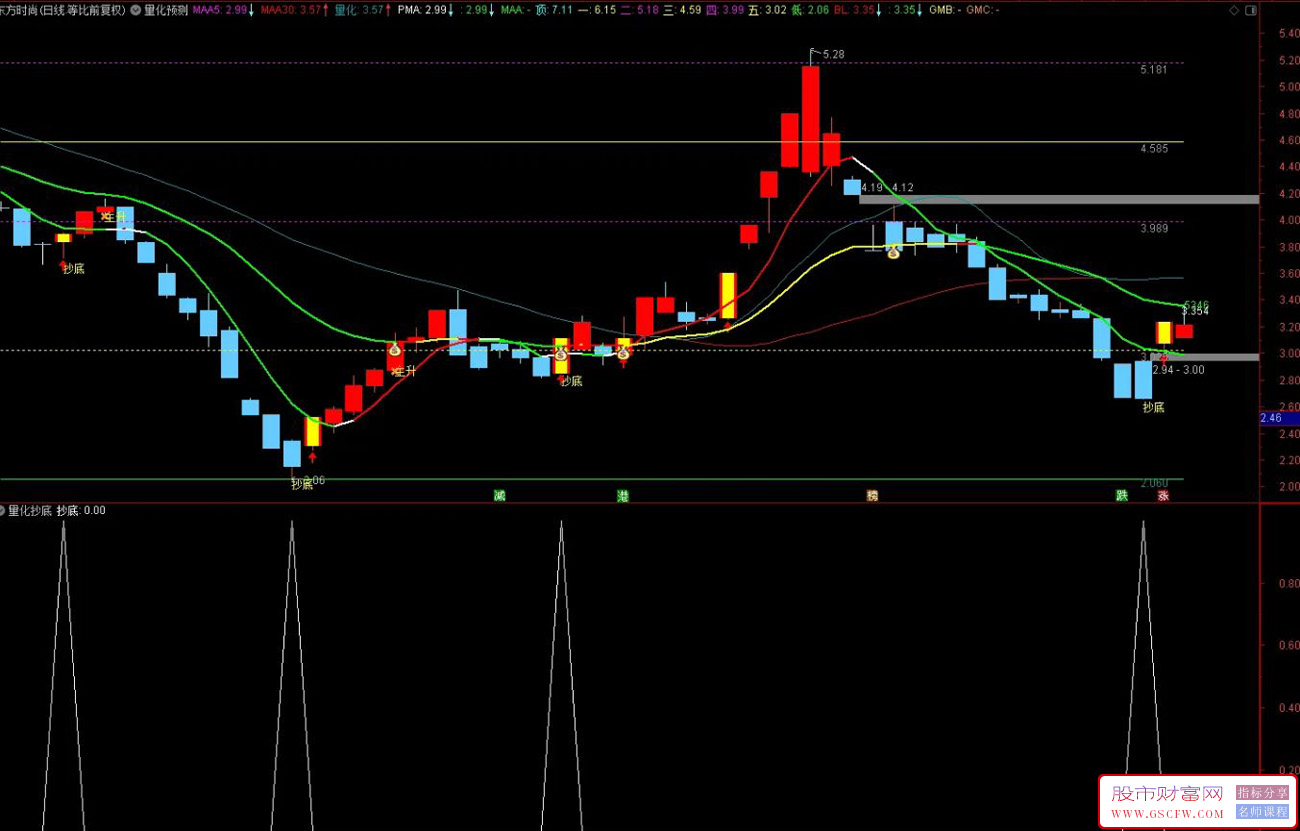Image resolution: width=1300 pixels, height=831 pixels.
Task: Click the 减 info marker icon
Action: click(x=498, y=496)
